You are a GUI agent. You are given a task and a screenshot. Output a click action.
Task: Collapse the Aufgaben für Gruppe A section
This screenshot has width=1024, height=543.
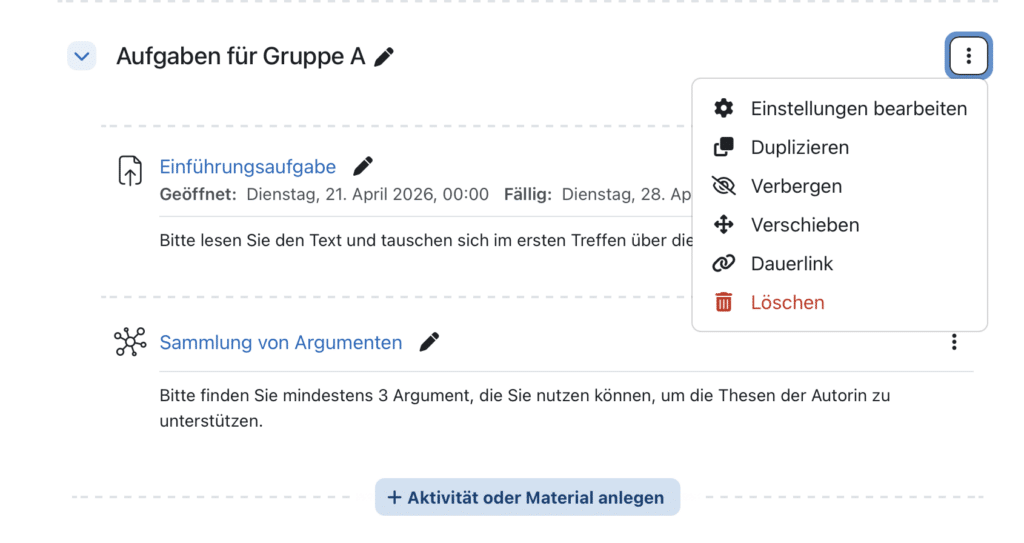(x=81, y=57)
